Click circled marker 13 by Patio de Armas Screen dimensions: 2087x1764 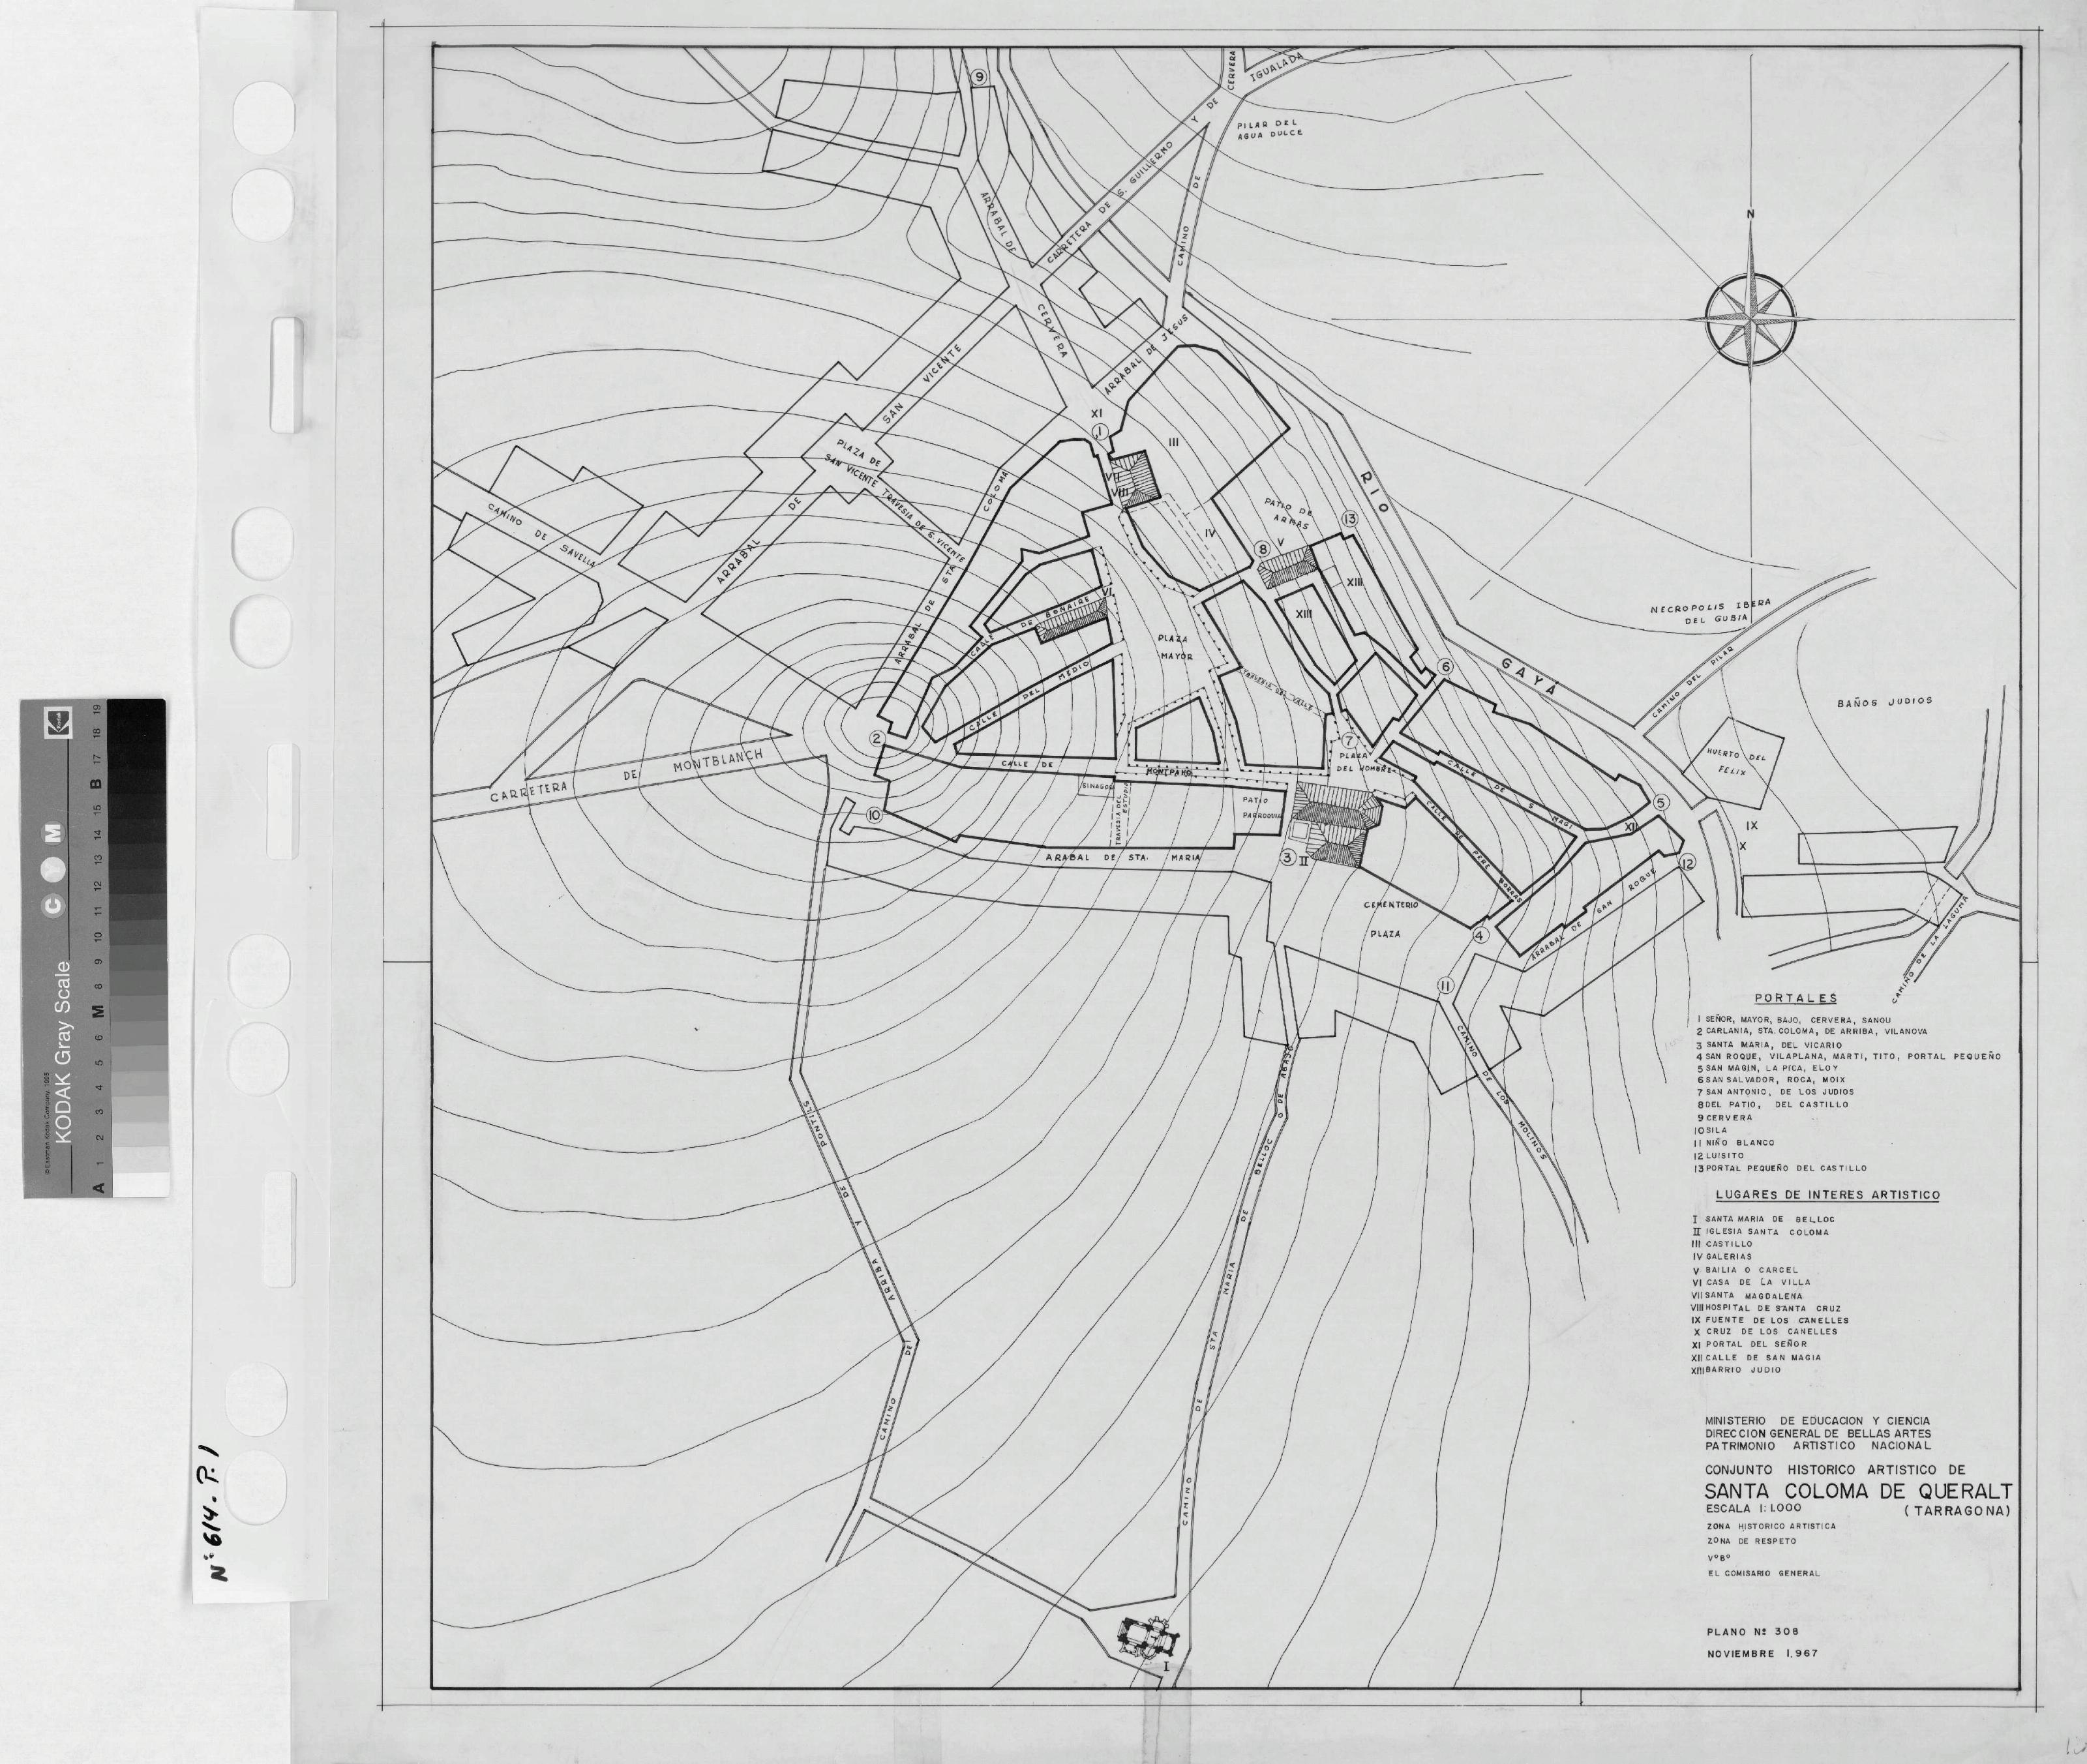[1350, 519]
